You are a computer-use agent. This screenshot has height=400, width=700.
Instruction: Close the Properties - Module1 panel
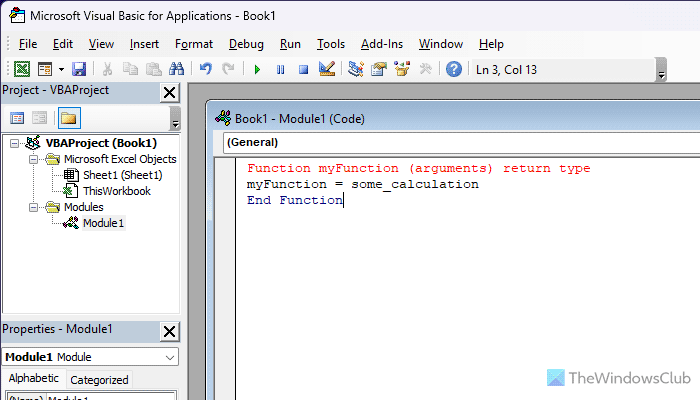(x=170, y=332)
